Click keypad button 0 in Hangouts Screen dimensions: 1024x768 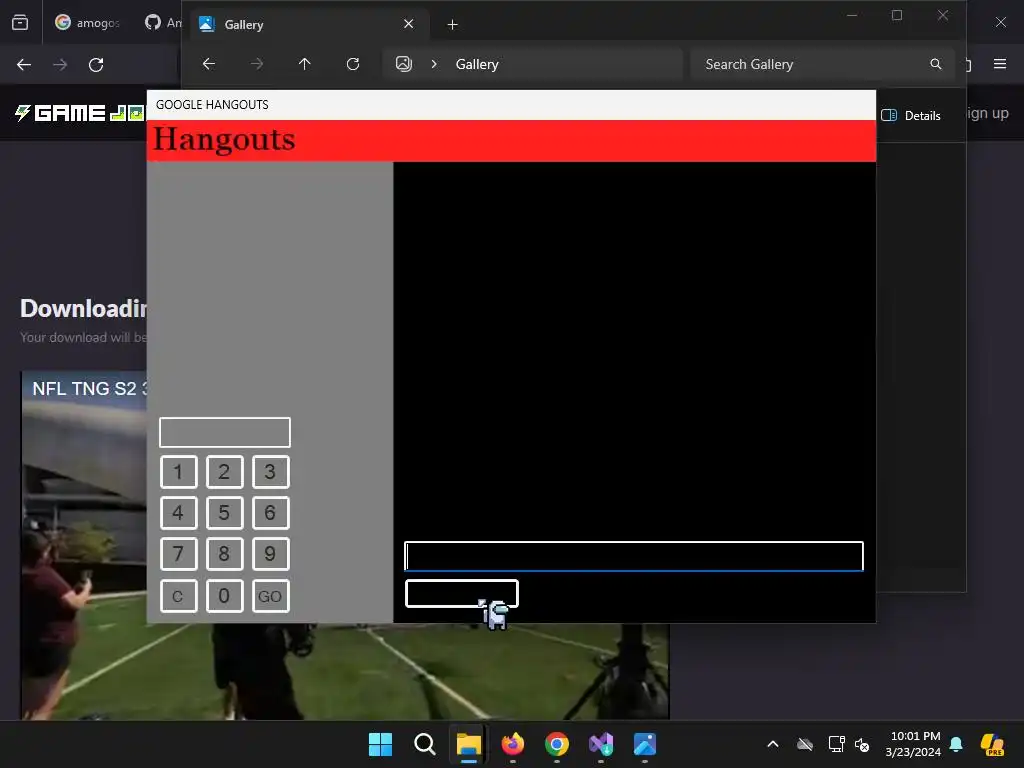click(x=225, y=596)
